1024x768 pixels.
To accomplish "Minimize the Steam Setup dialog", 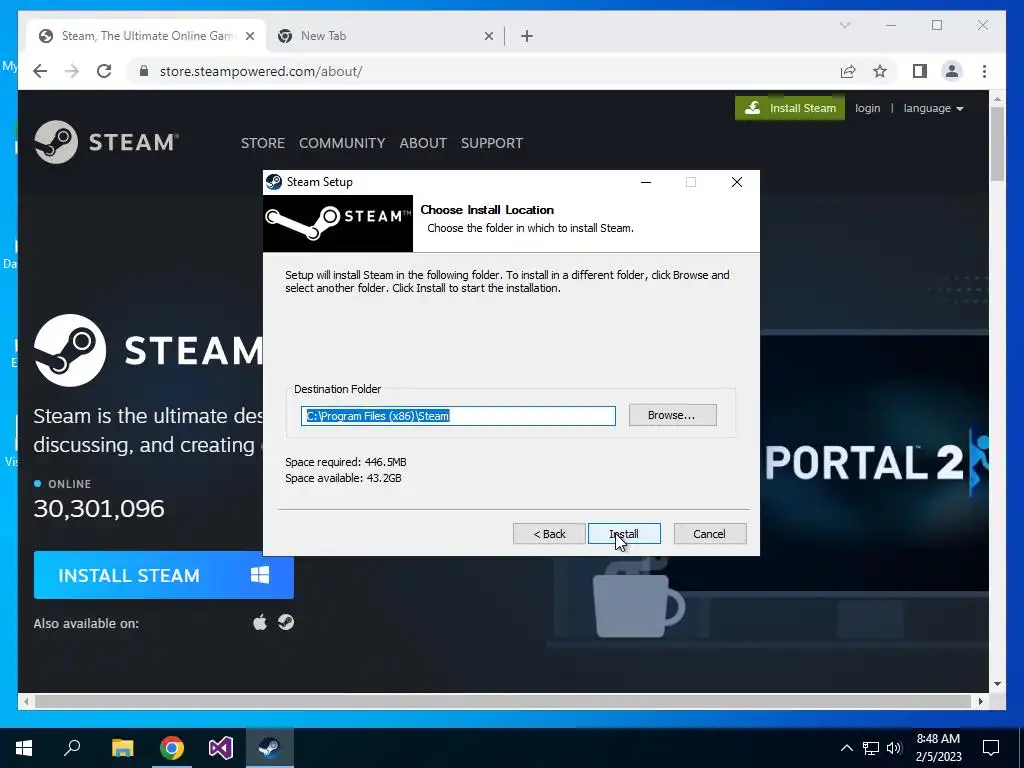I will click(x=646, y=182).
